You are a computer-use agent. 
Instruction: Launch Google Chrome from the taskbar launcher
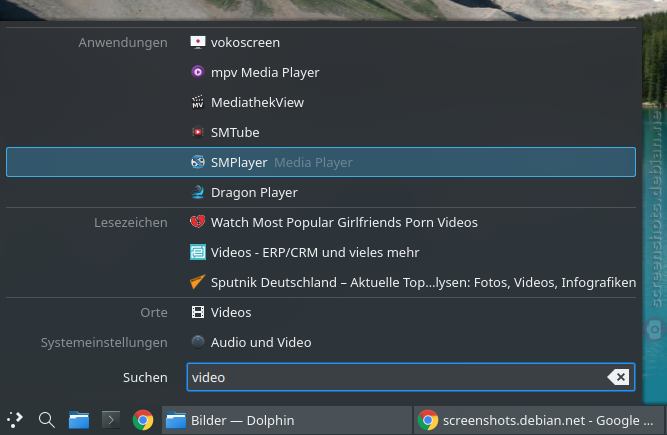(143, 420)
